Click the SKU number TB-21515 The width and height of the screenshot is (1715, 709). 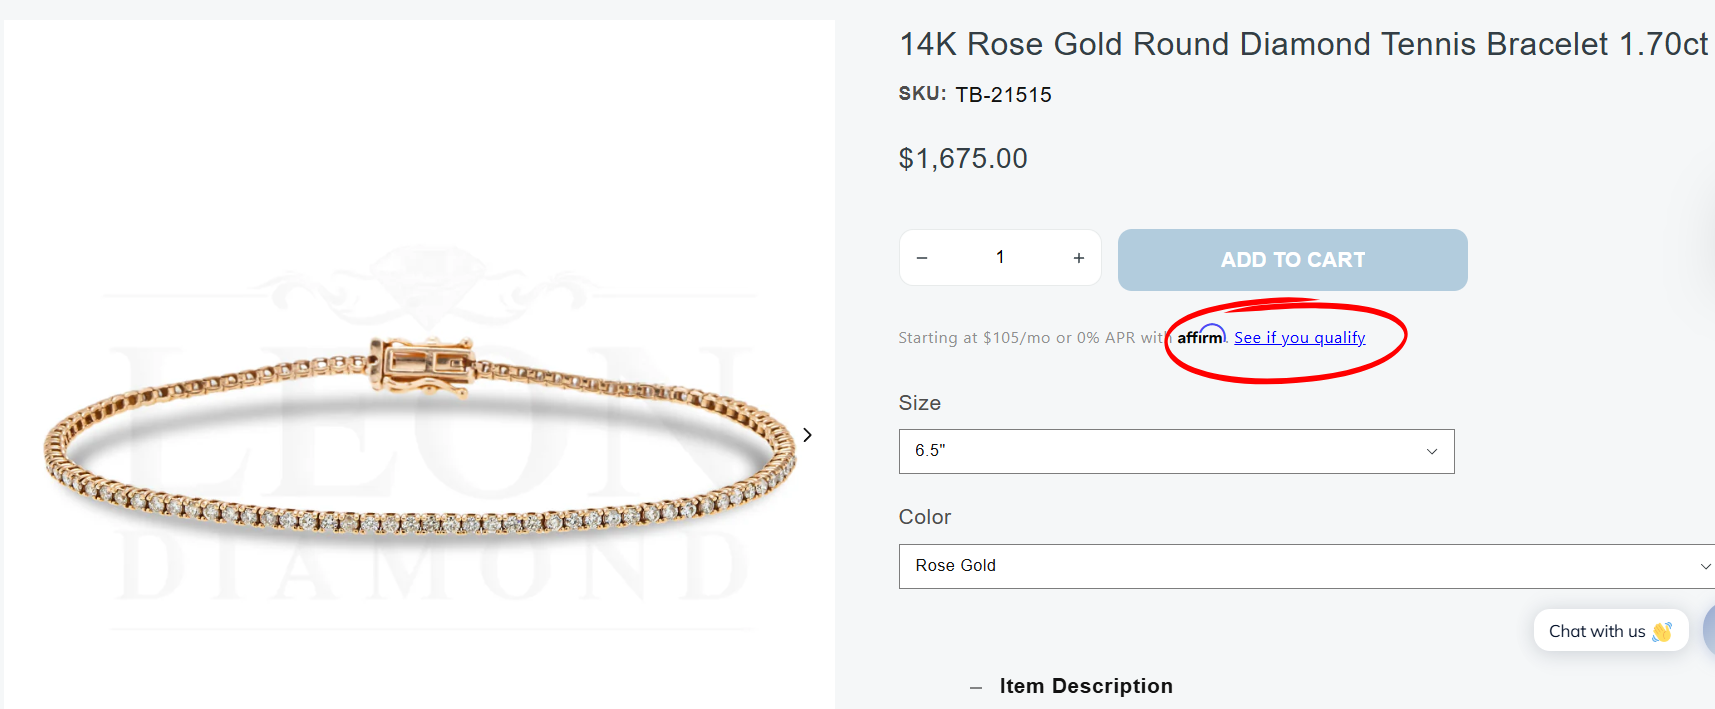[x=1003, y=95]
